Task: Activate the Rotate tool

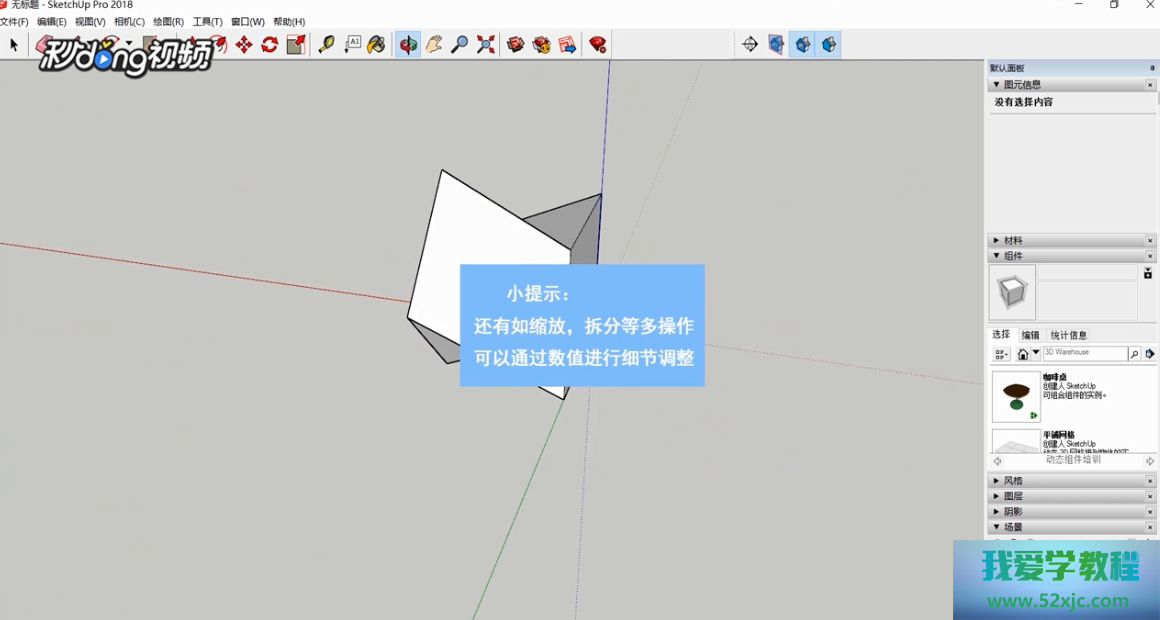Action: click(270, 45)
